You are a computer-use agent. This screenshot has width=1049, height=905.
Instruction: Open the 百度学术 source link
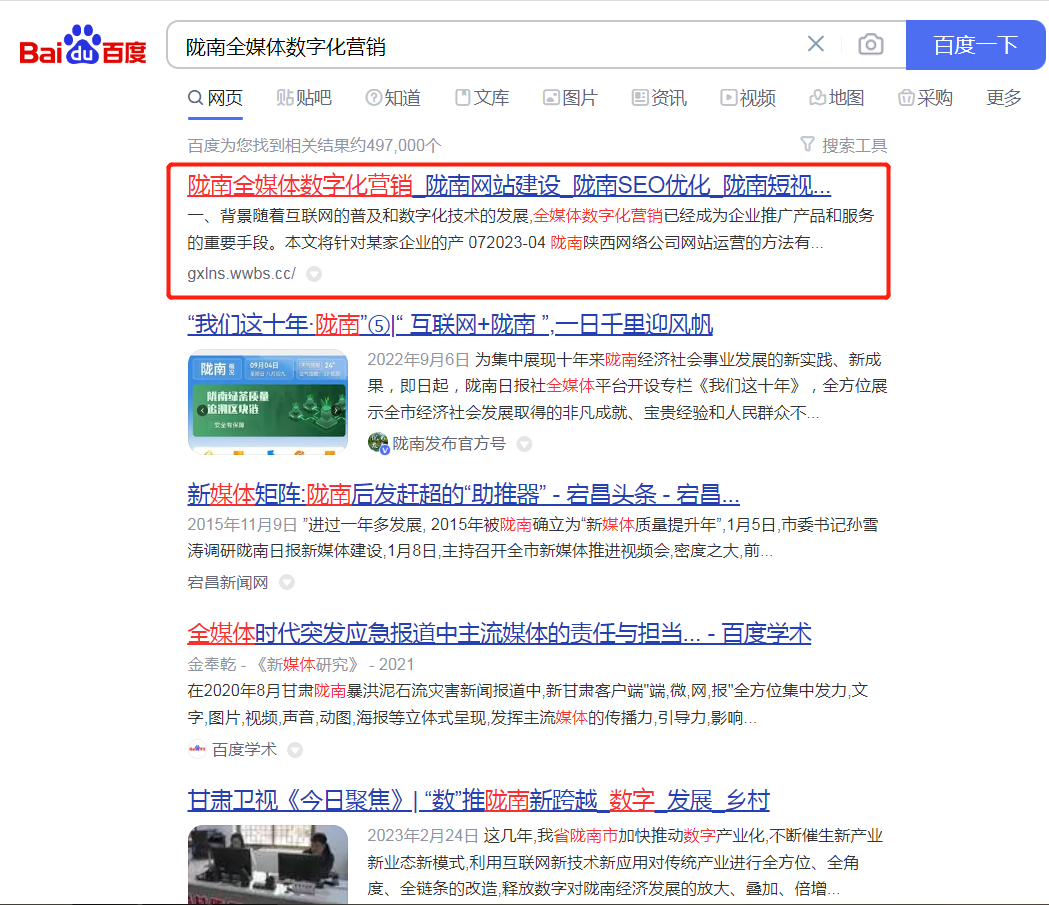[x=244, y=750]
